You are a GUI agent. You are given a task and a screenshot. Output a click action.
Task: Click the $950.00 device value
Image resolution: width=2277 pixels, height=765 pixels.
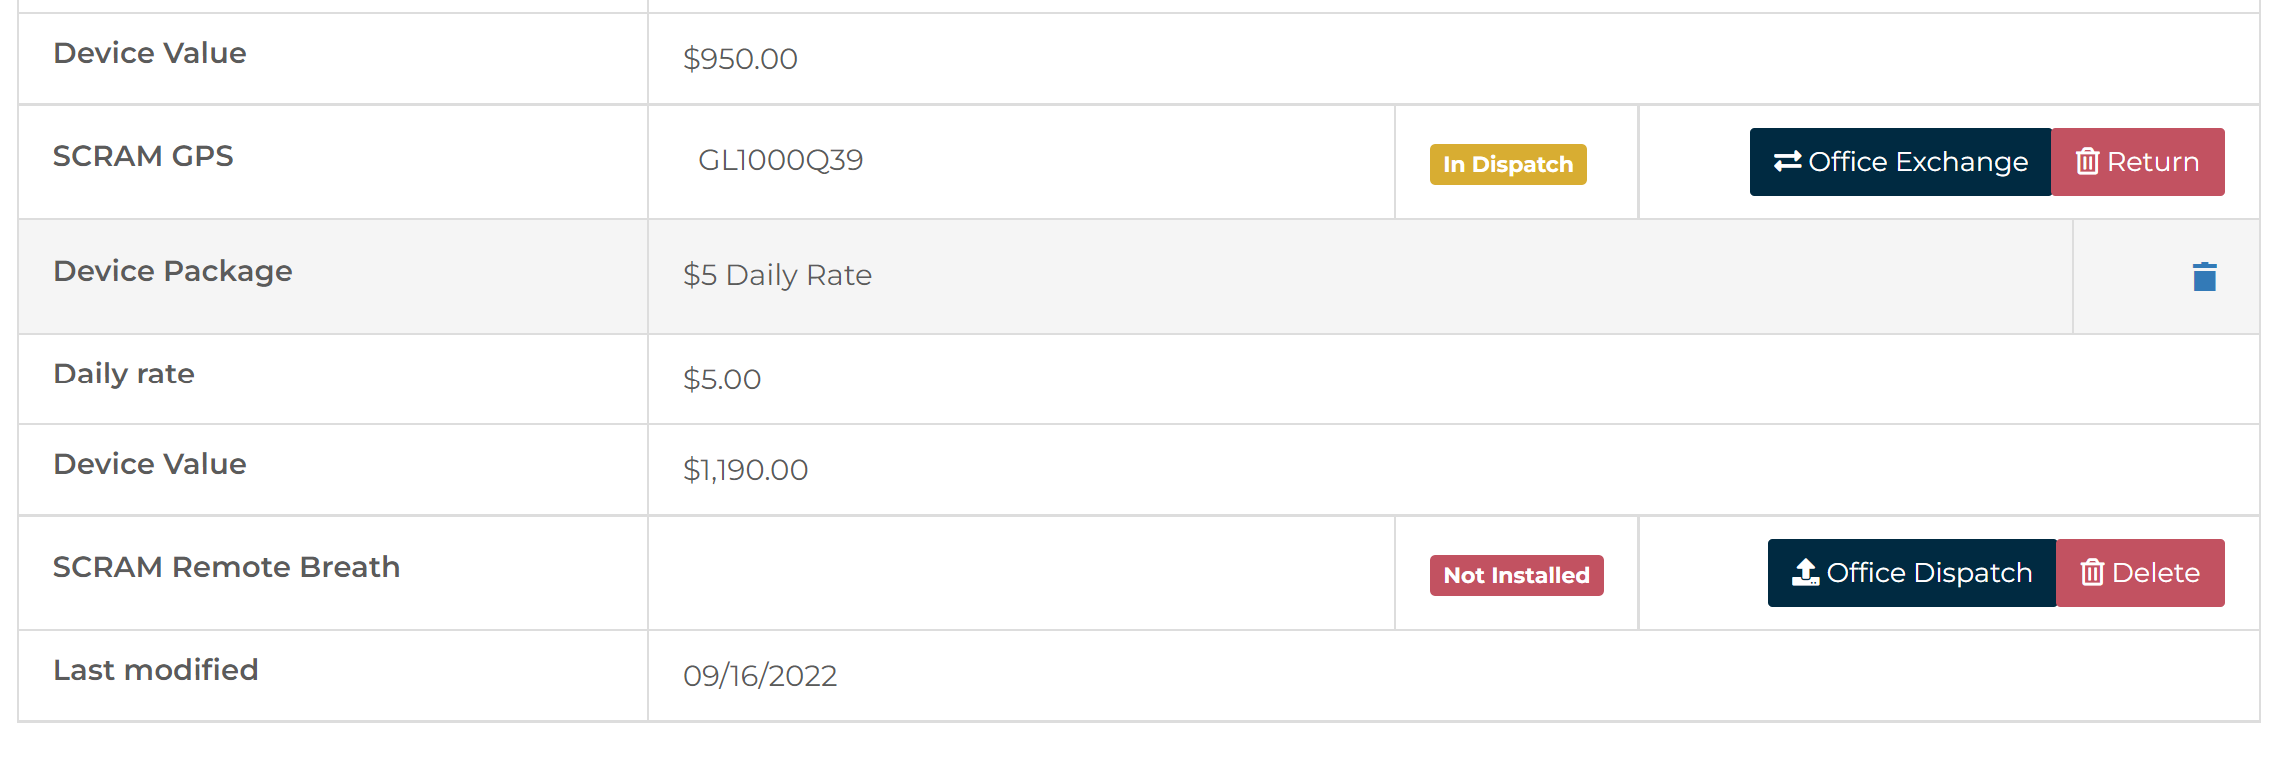[x=740, y=59]
